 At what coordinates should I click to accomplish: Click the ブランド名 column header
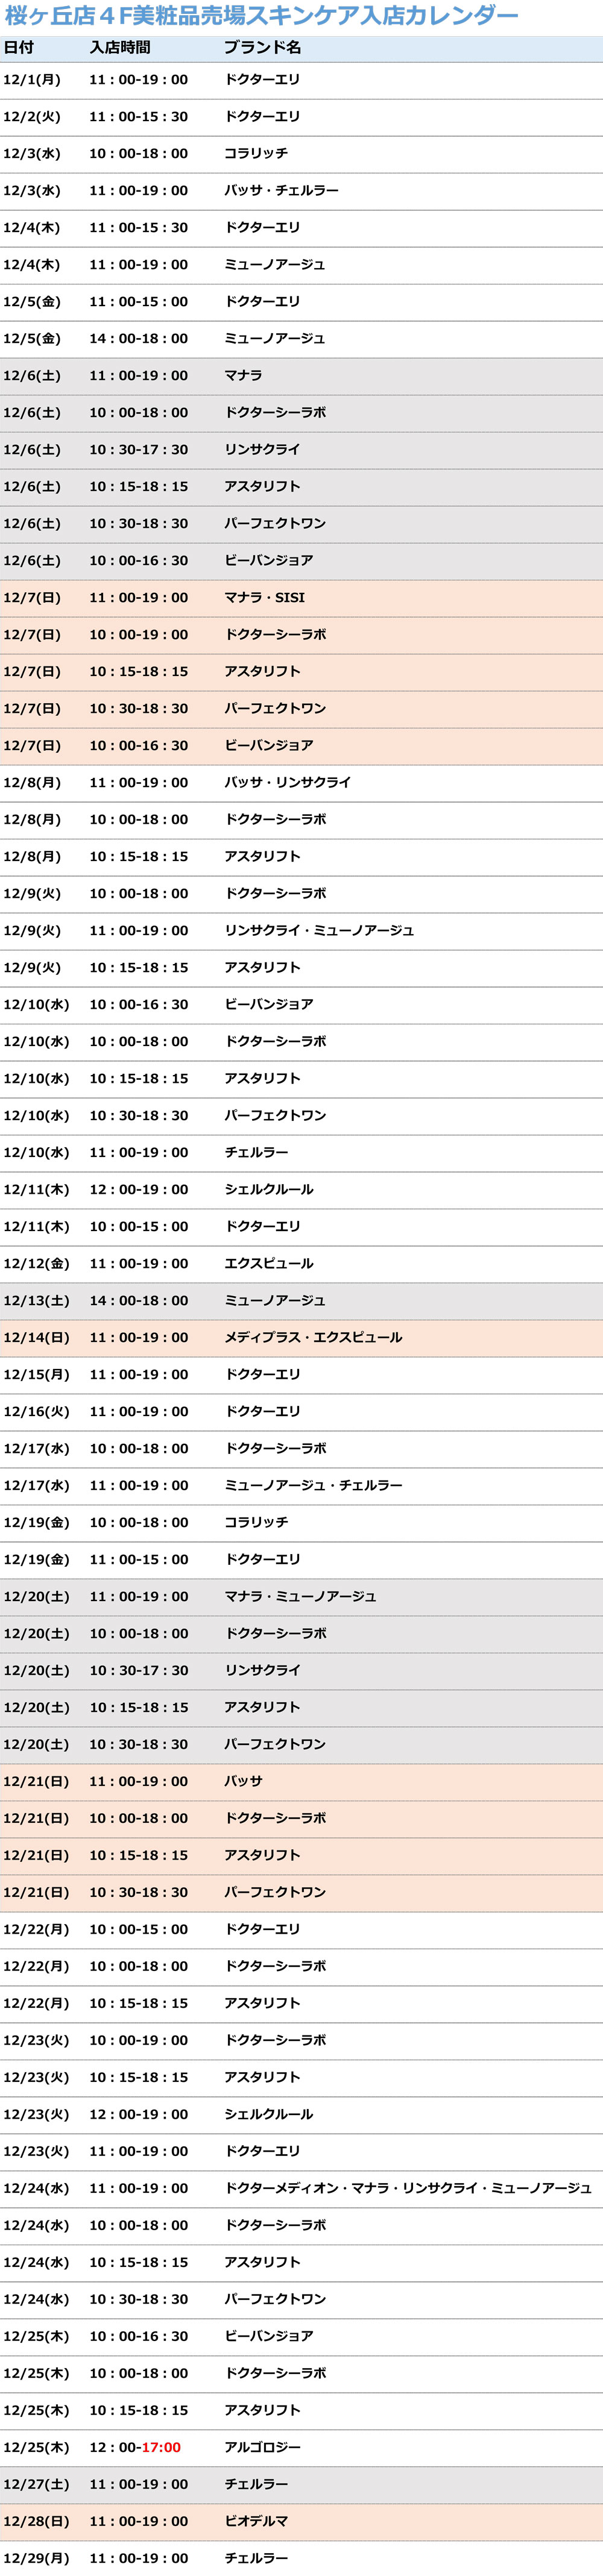pos(262,48)
